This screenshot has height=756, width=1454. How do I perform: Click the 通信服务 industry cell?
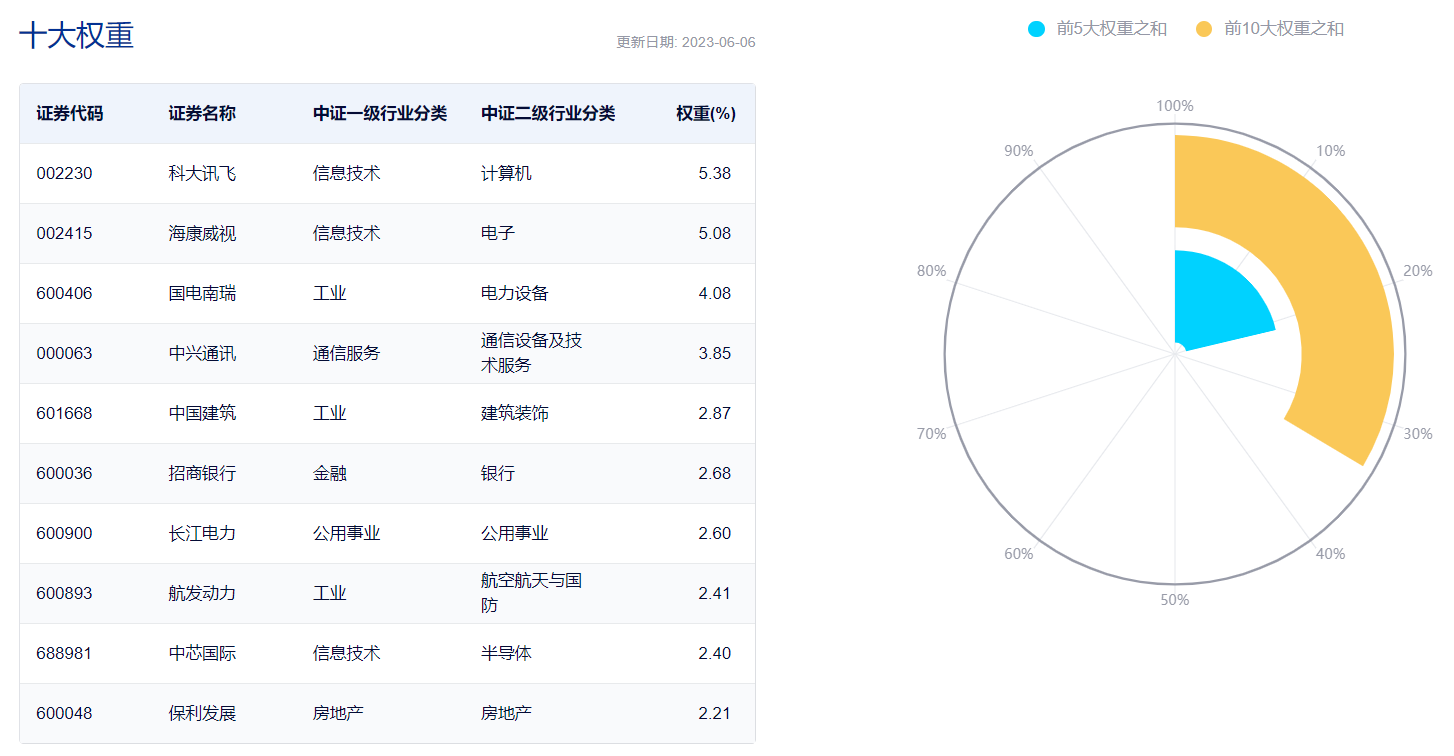click(x=346, y=354)
